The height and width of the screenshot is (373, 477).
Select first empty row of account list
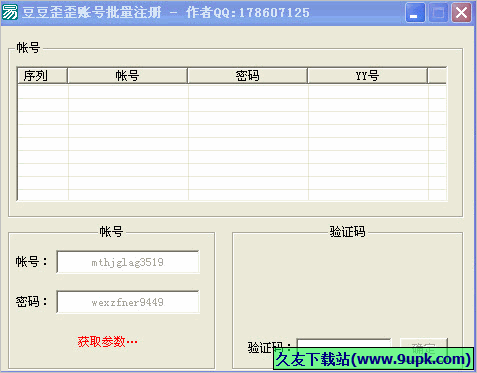(x=232, y=92)
